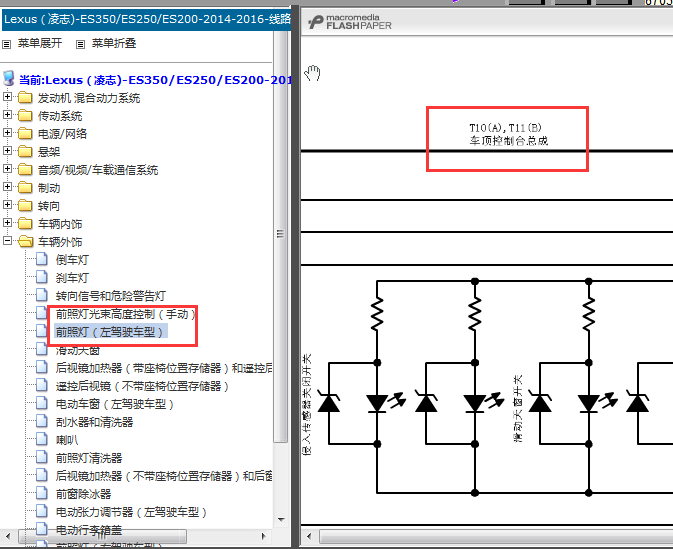Click the Lexus ES350/ES250/ES200 title bar

147,20
